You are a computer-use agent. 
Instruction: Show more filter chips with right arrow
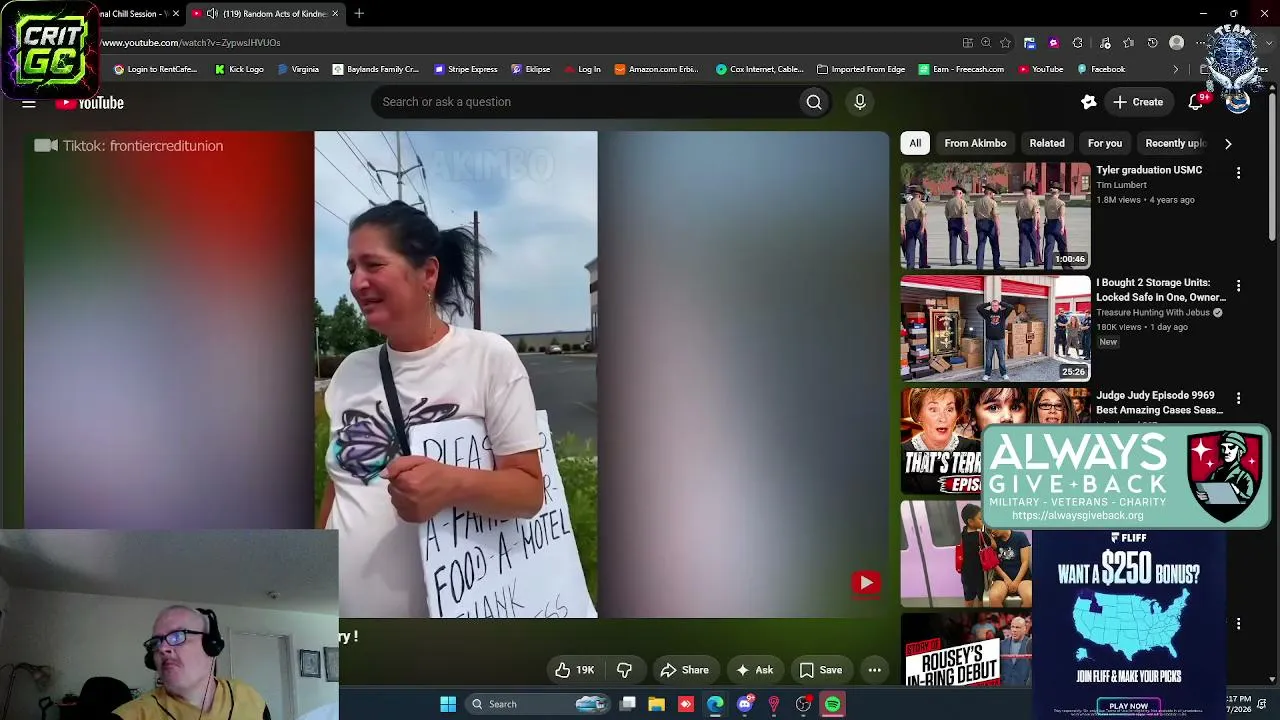click(x=1228, y=144)
